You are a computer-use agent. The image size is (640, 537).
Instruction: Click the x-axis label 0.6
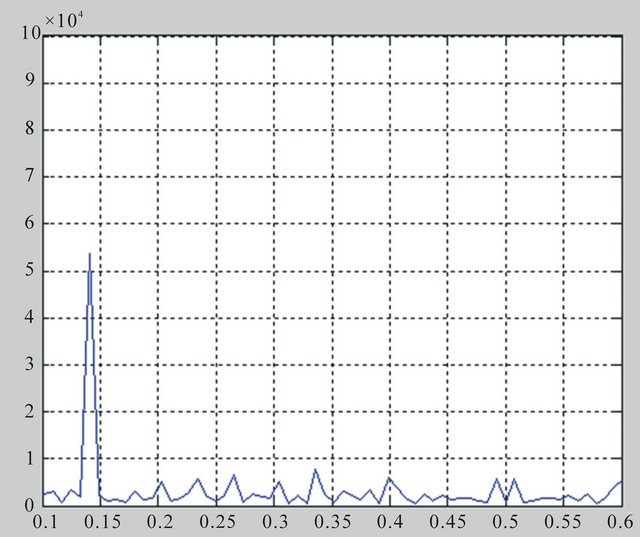point(620,522)
